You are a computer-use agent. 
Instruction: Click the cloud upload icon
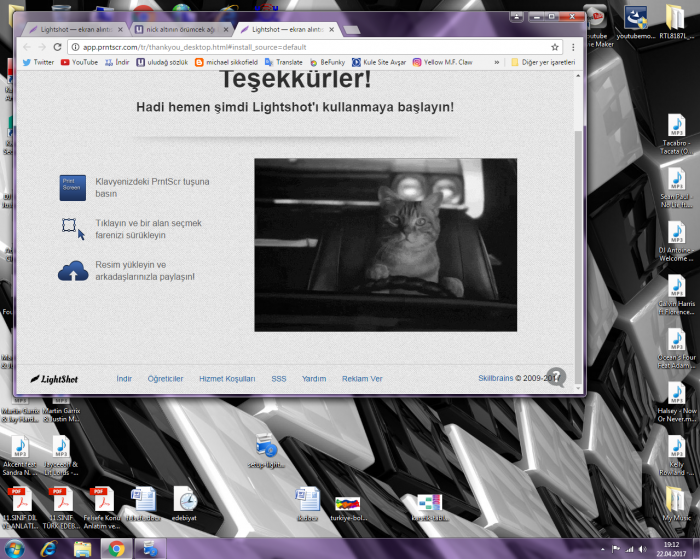pyautogui.click(x=73, y=271)
